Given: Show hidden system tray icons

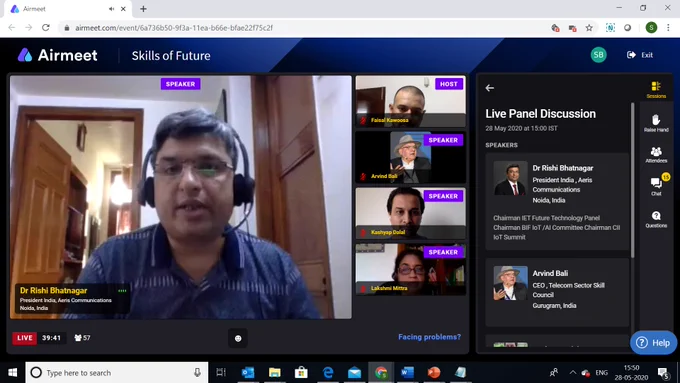Looking at the screenshot, I should tap(573, 373).
